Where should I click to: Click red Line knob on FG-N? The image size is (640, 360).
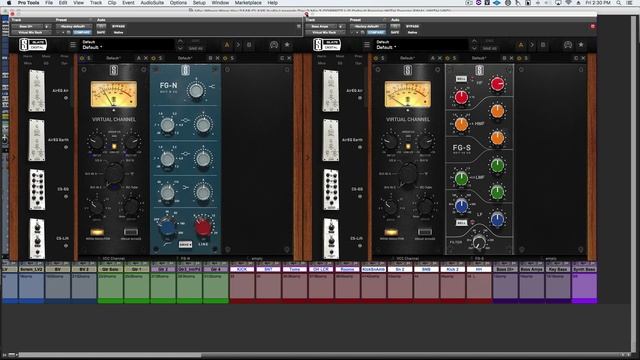coord(203,227)
